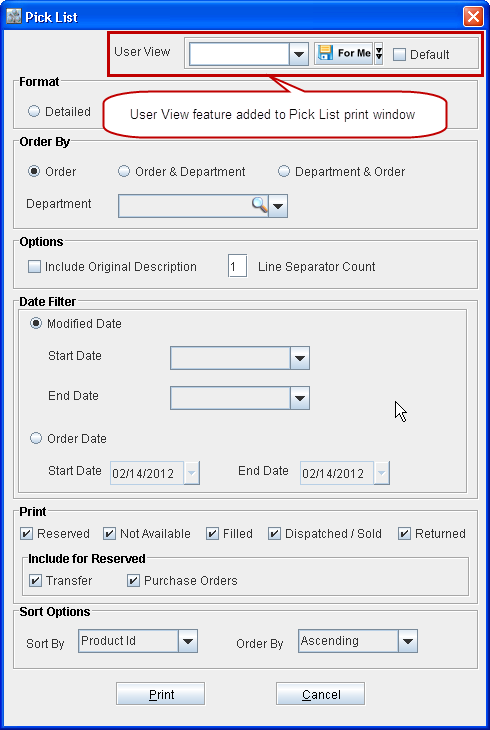
Task: Open the Department dropdown arrow
Action: point(278,206)
